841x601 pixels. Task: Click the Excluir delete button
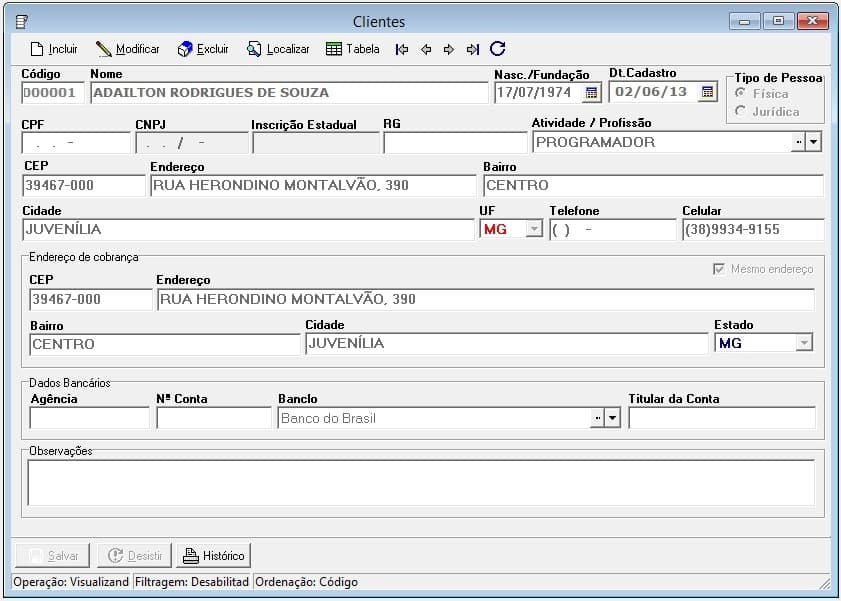pos(203,49)
